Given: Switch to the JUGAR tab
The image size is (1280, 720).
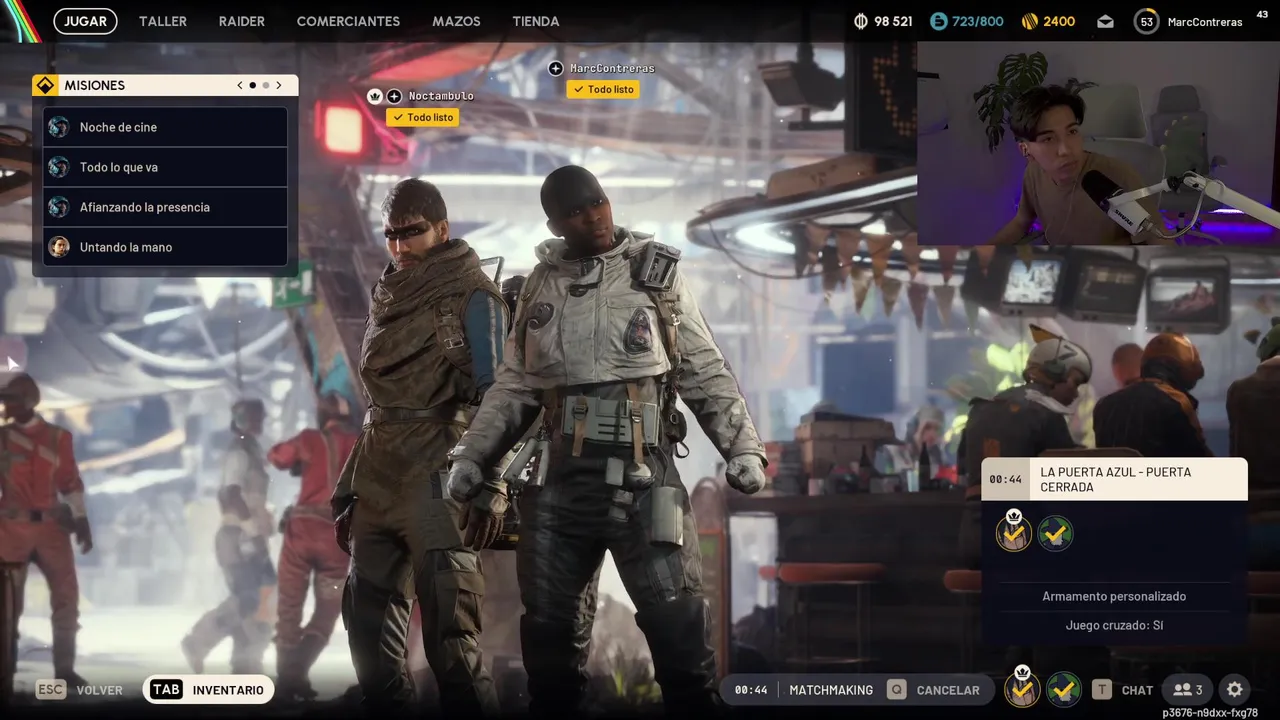Looking at the screenshot, I should 85,21.
